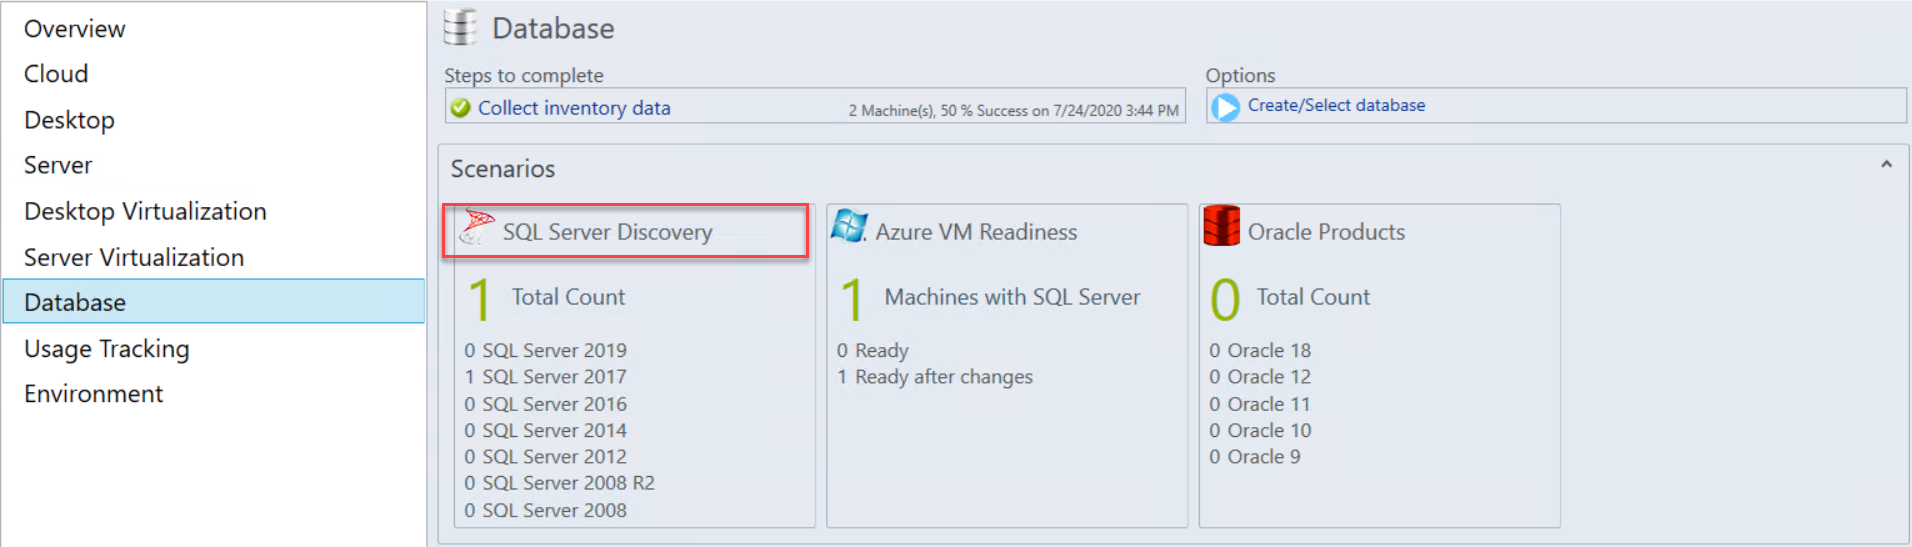Select Desktop Virtualization in sidebar
The width and height of the screenshot is (1912, 547).
pos(145,211)
